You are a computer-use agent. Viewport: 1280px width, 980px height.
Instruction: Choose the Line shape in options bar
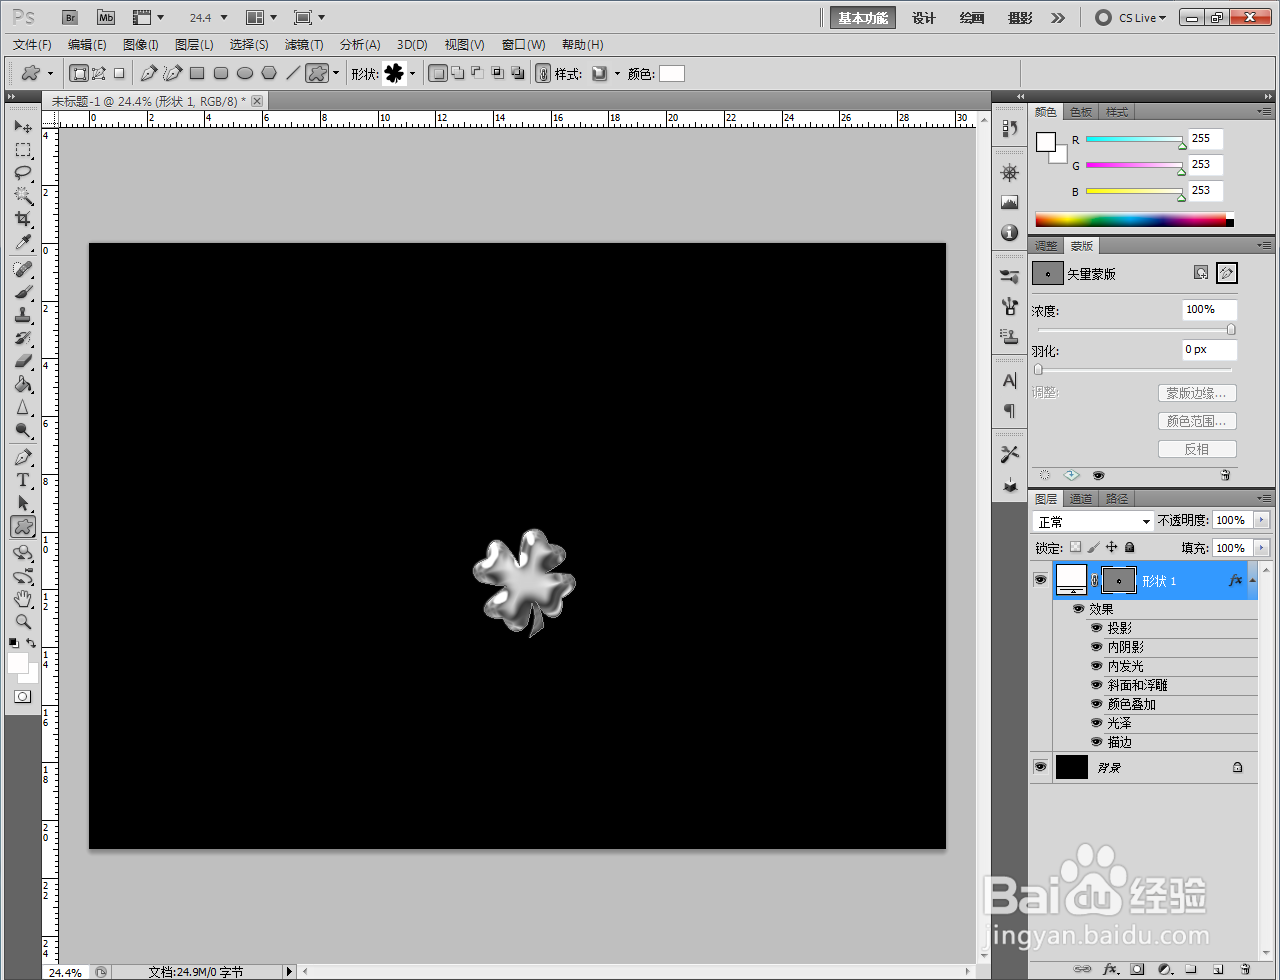pyautogui.click(x=293, y=73)
